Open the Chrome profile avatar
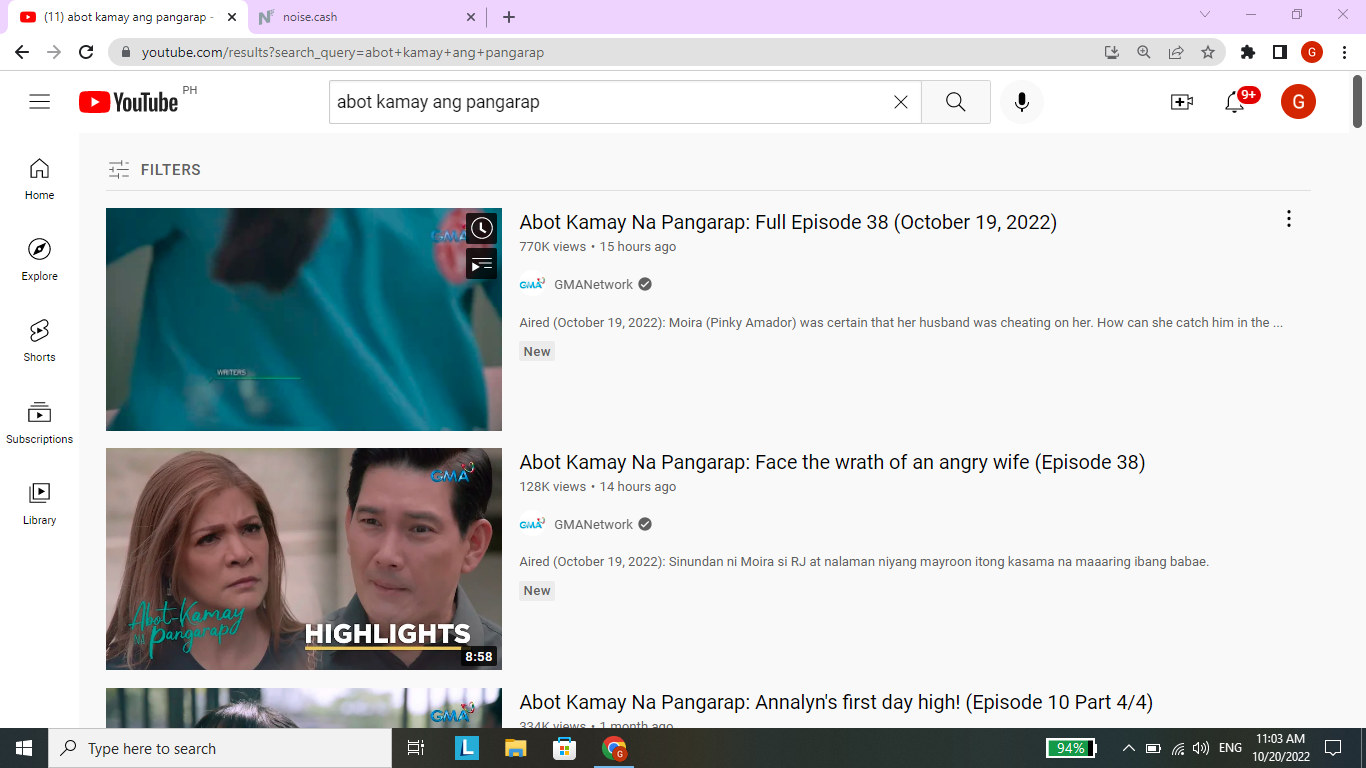 coord(1312,52)
